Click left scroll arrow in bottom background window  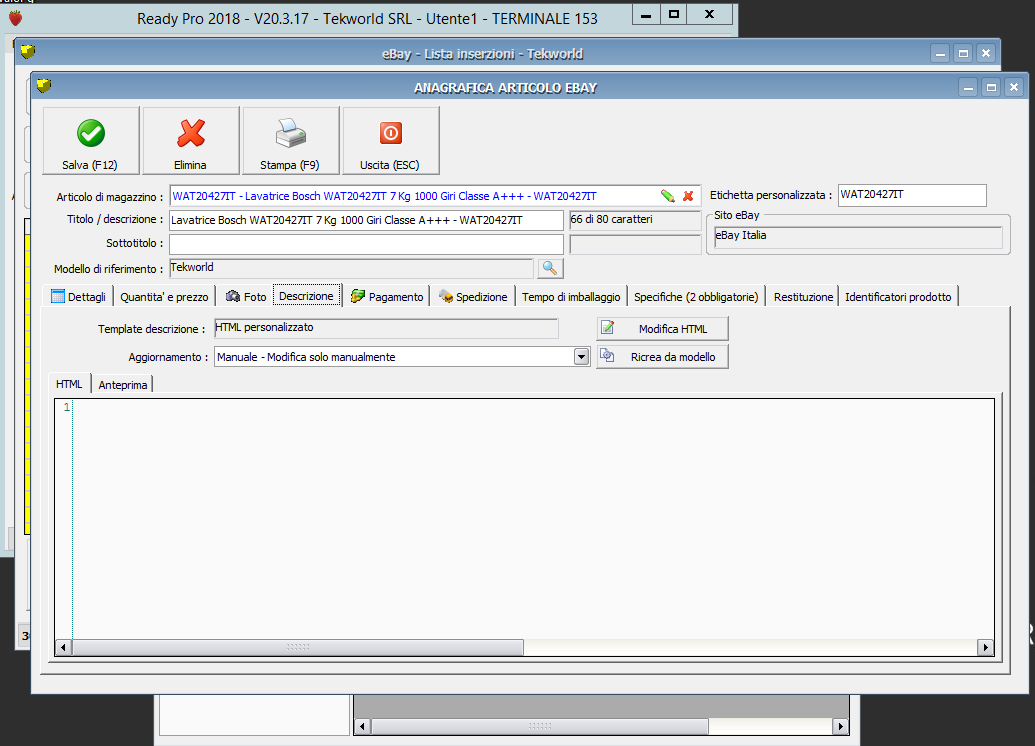click(x=362, y=726)
